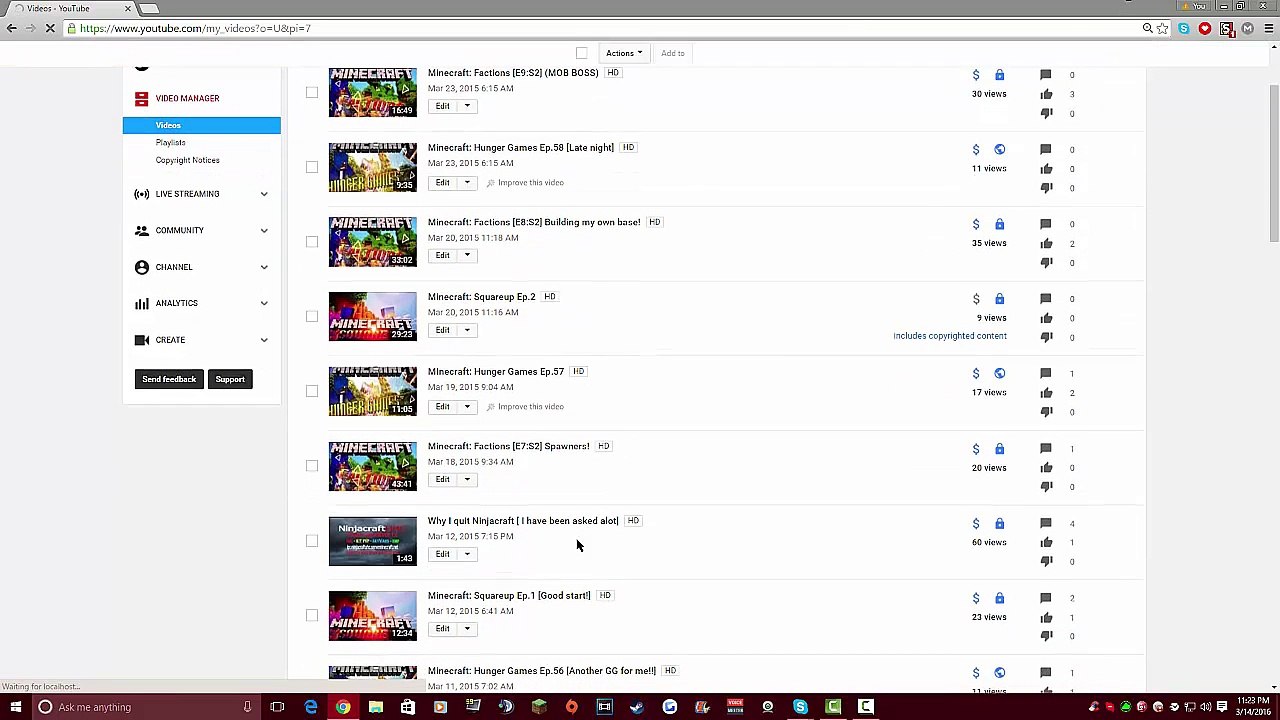The height and width of the screenshot is (720, 1280).
Task: Click Analytics bar chart icon in sidebar
Action: (142, 303)
